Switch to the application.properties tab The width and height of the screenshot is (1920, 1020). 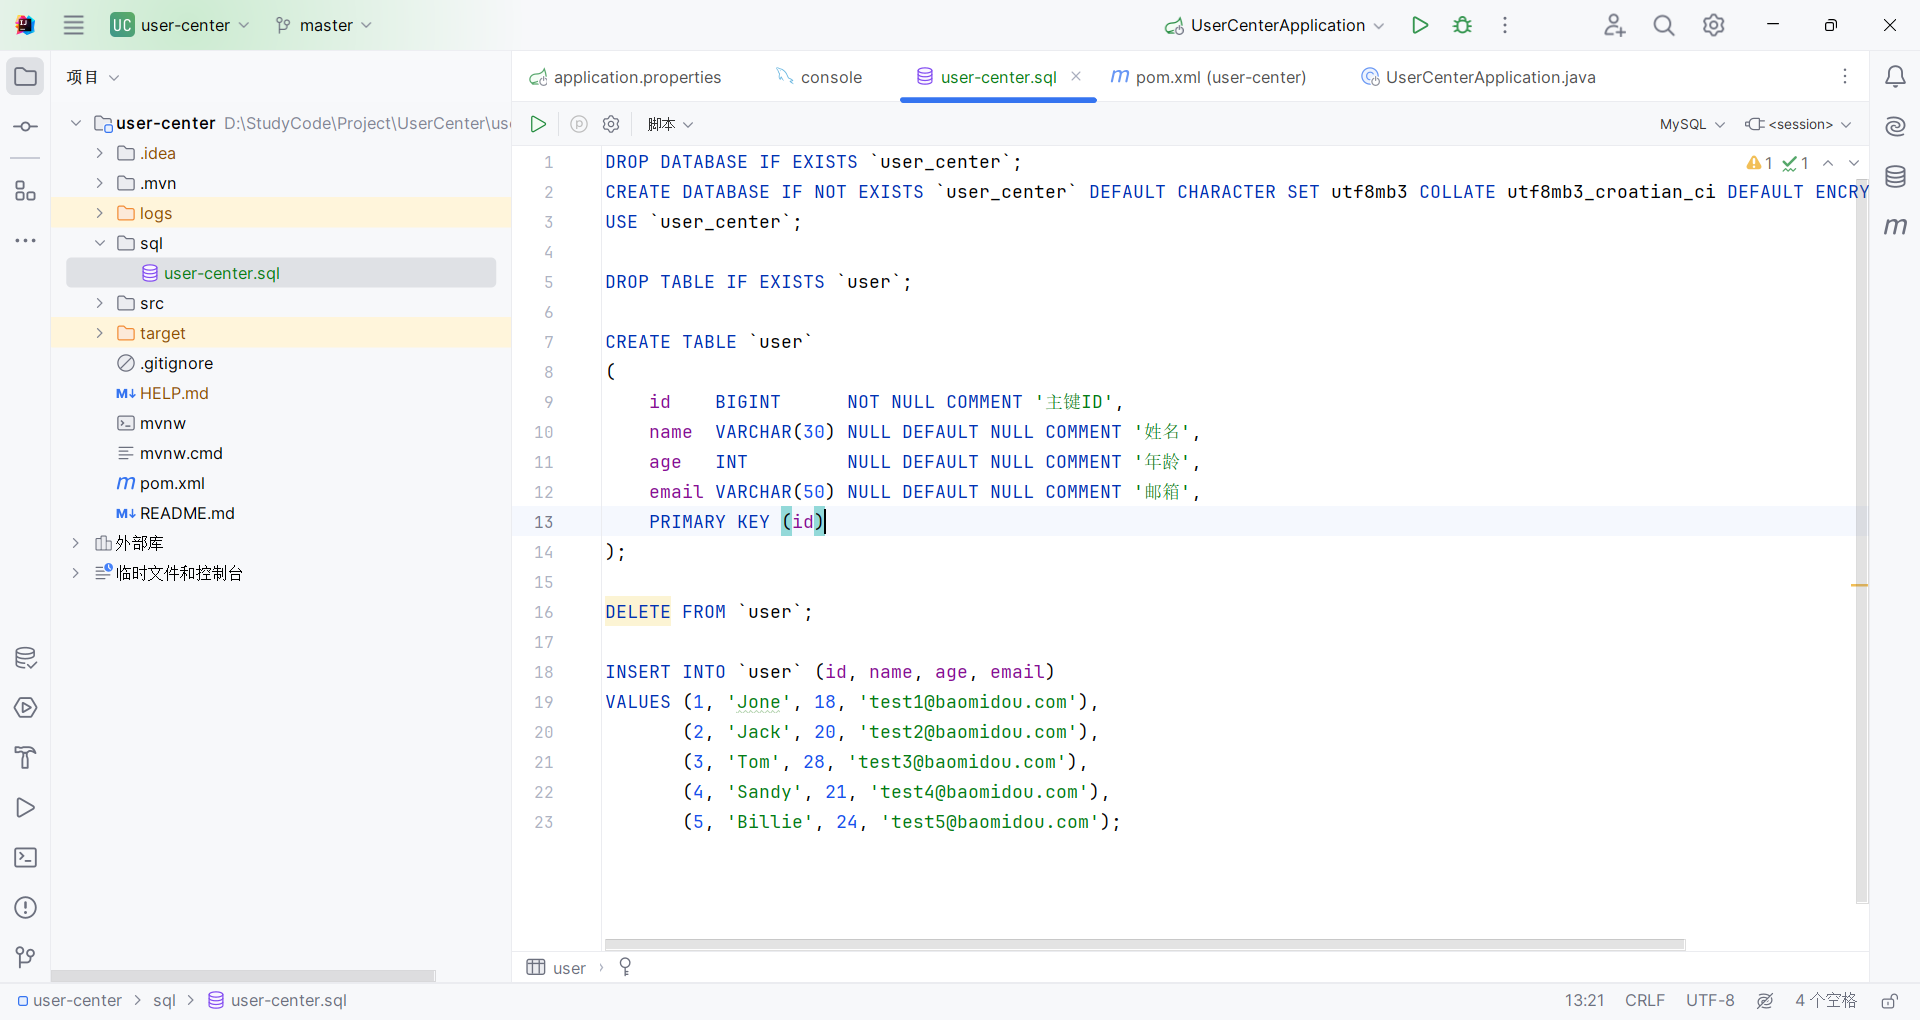coord(636,77)
